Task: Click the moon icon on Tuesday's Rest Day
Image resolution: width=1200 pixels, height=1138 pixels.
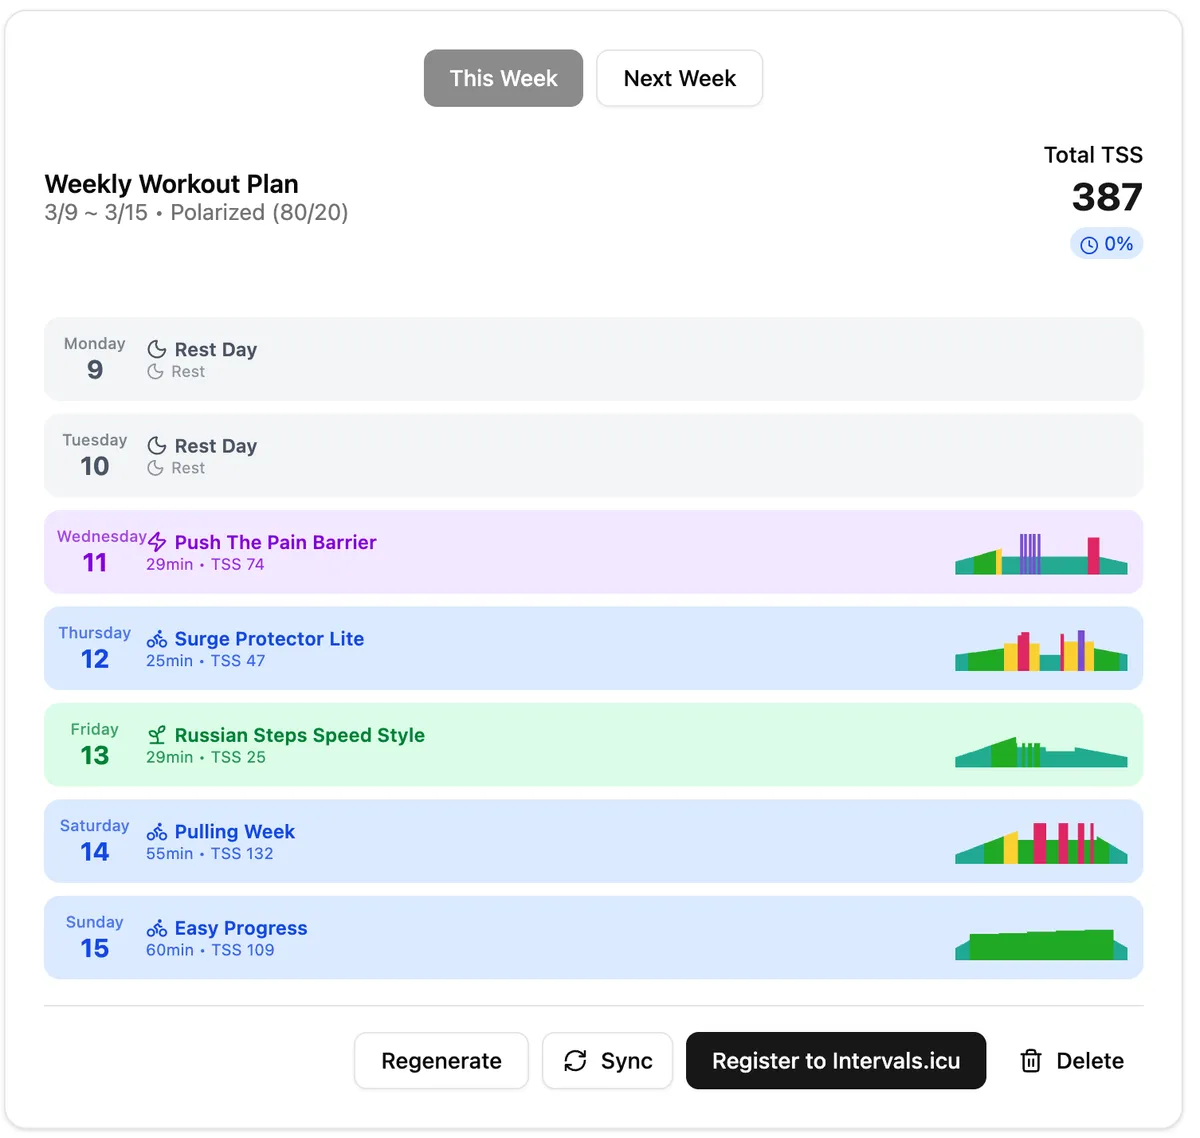Action: tap(157, 446)
